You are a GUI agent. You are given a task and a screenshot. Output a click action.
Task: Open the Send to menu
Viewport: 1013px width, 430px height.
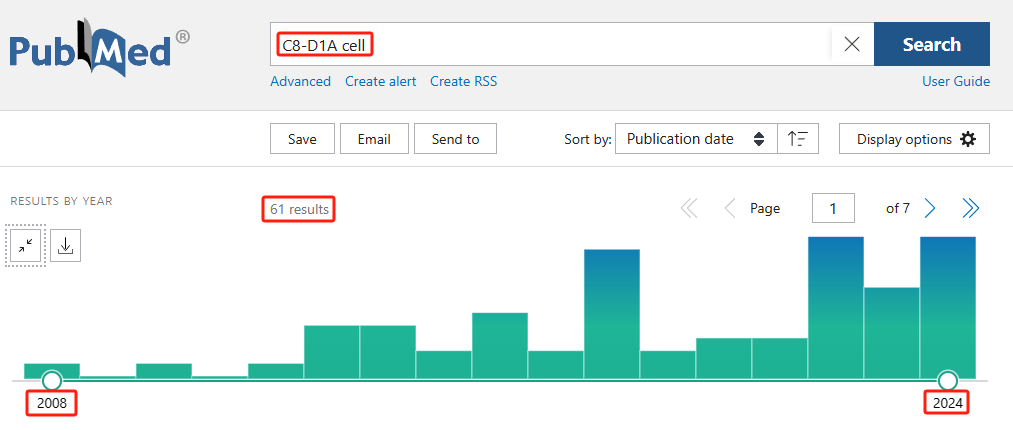(x=455, y=139)
